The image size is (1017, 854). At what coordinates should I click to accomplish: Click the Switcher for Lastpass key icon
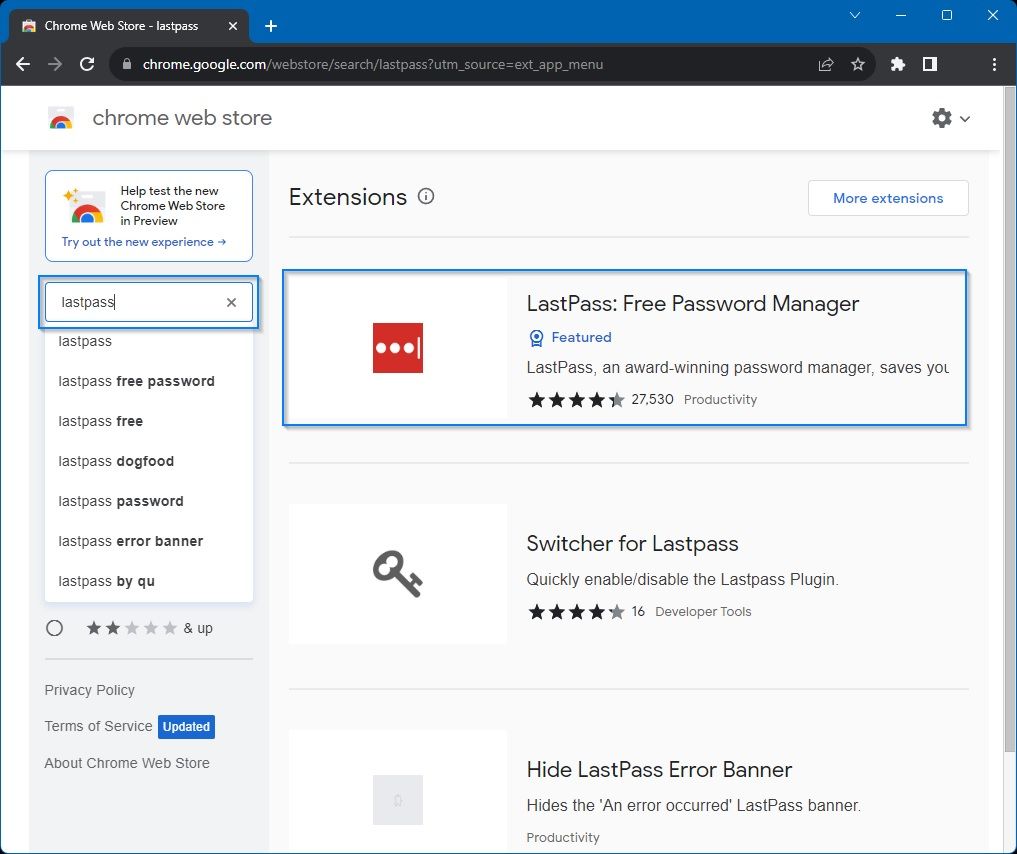397,573
